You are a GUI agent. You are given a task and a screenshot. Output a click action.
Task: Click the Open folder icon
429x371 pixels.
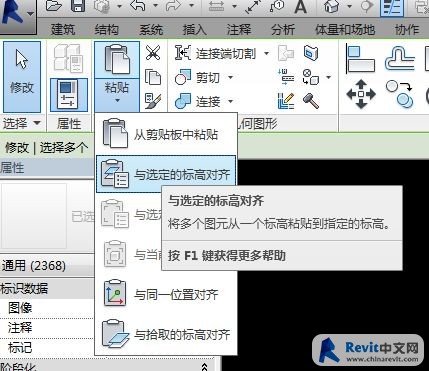54,6
